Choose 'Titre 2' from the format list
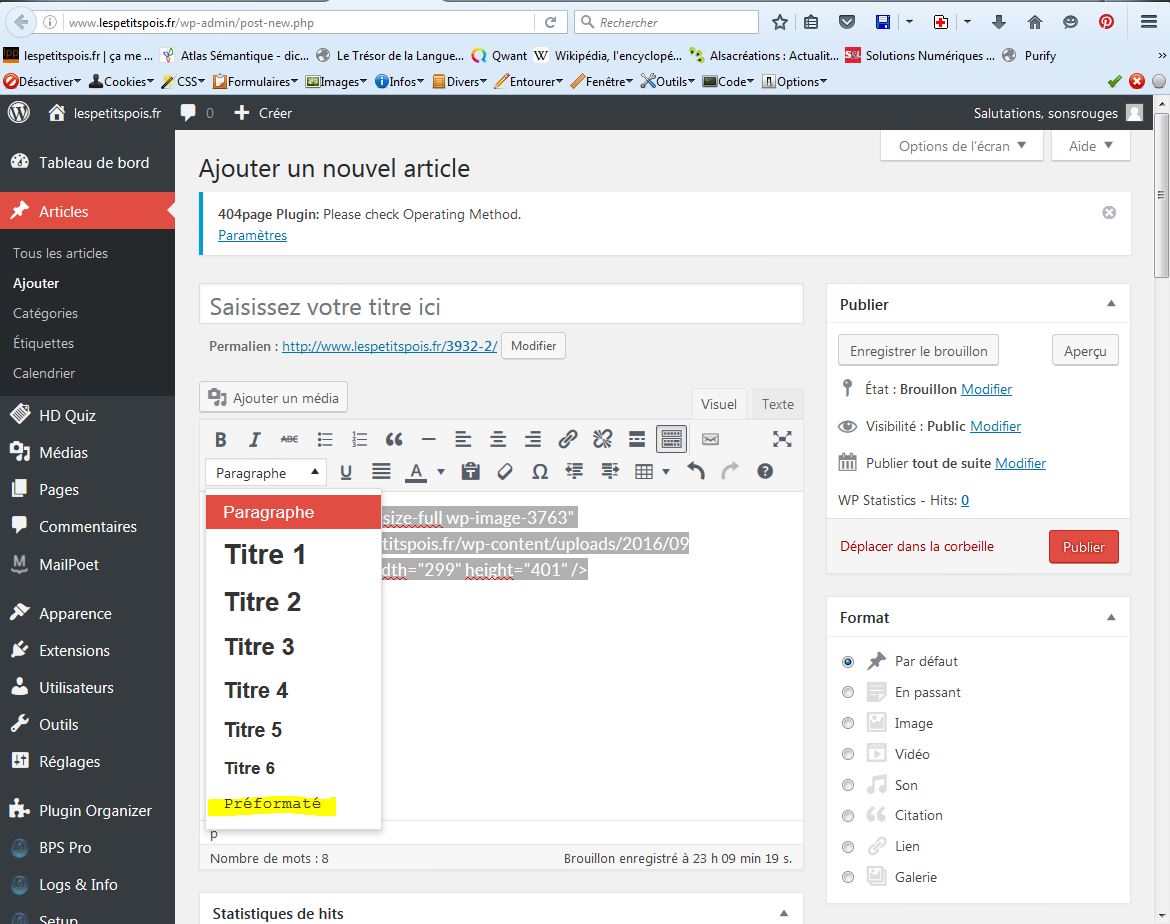Screen dimensions: 1170x924 (x=263, y=602)
